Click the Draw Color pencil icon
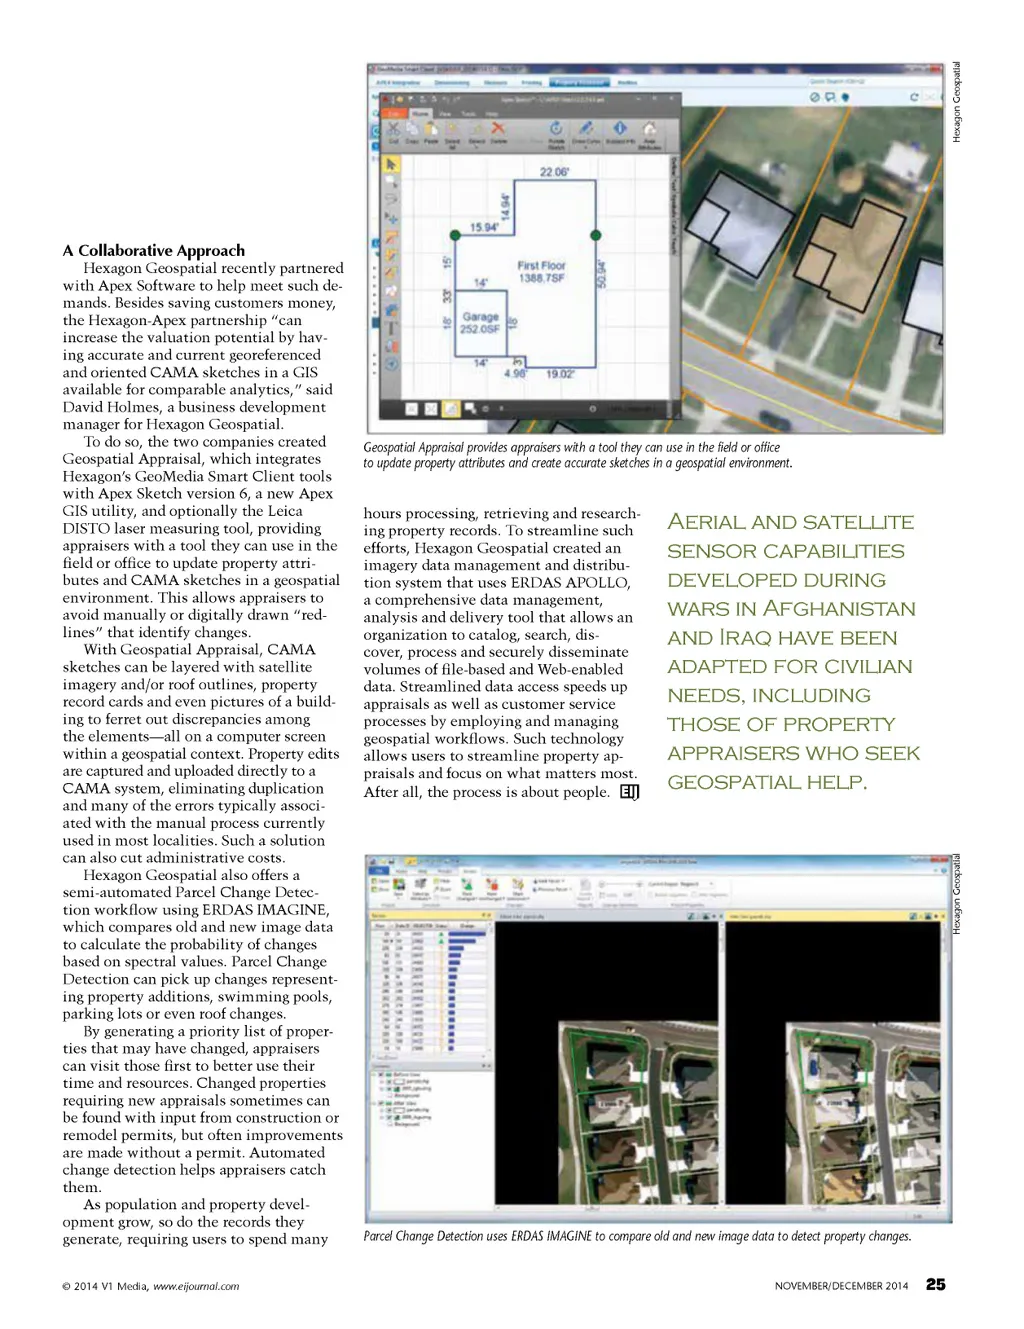The image size is (1024, 1329). [x=586, y=129]
